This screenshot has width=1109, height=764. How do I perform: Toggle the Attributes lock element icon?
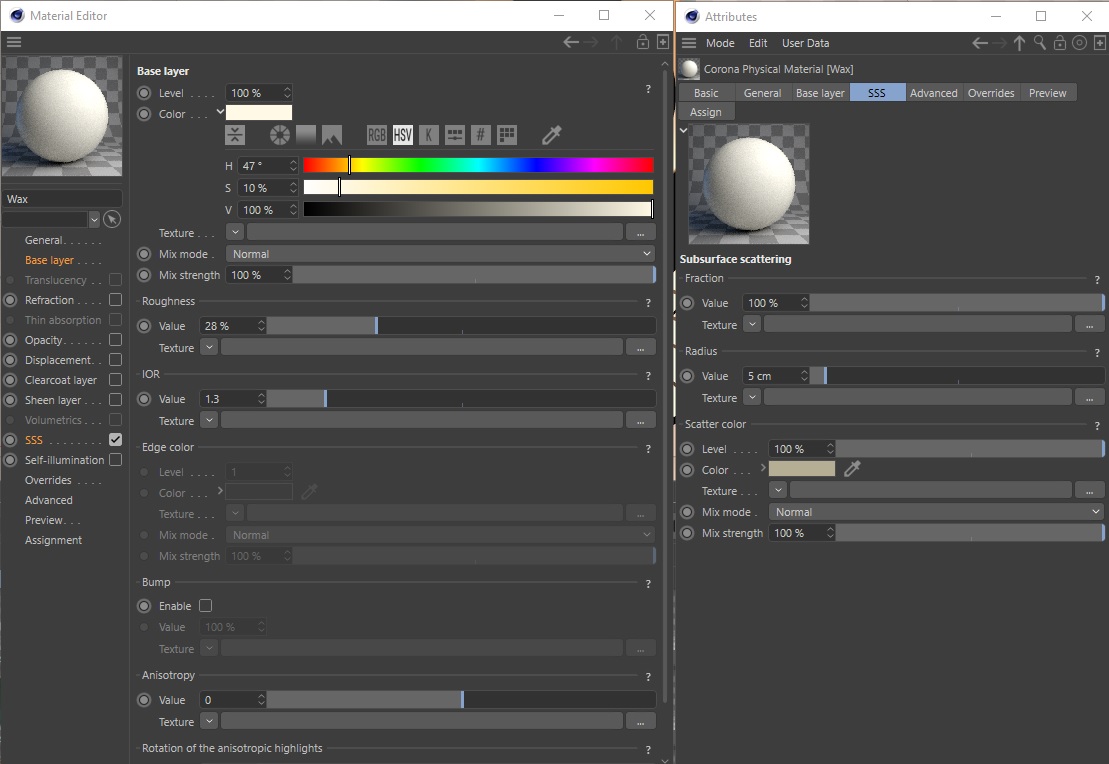(1059, 43)
